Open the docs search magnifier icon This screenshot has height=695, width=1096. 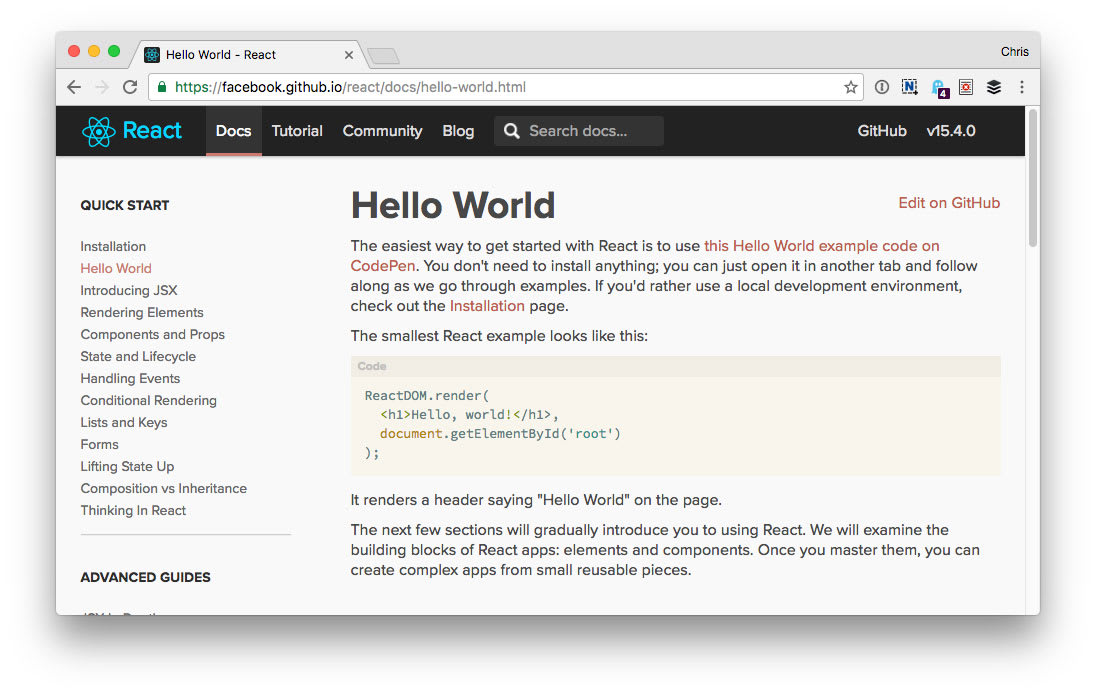click(x=511, y=131)
